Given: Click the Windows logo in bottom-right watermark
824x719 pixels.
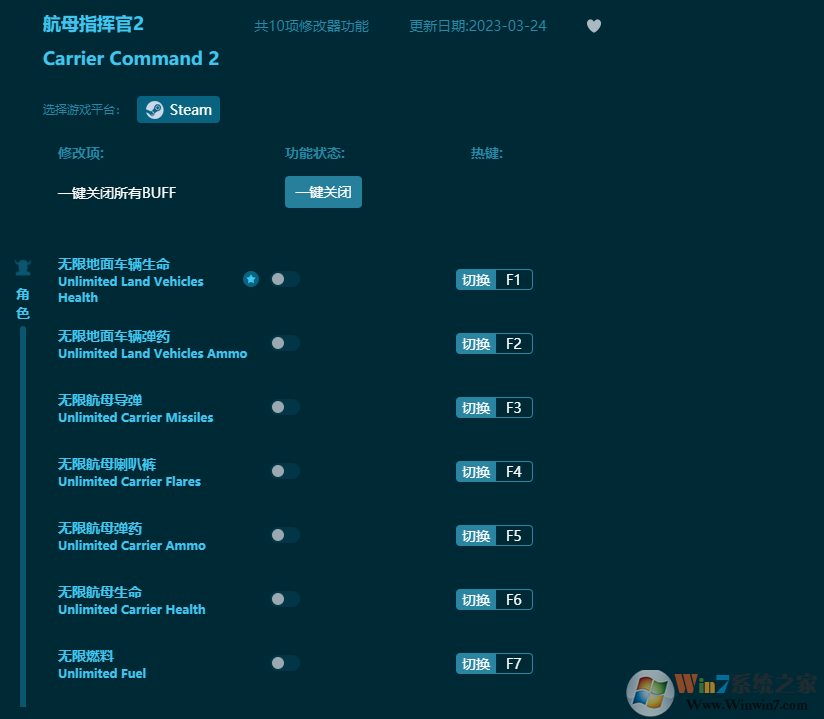Looking at the screenshot, I should click(652, 692).
